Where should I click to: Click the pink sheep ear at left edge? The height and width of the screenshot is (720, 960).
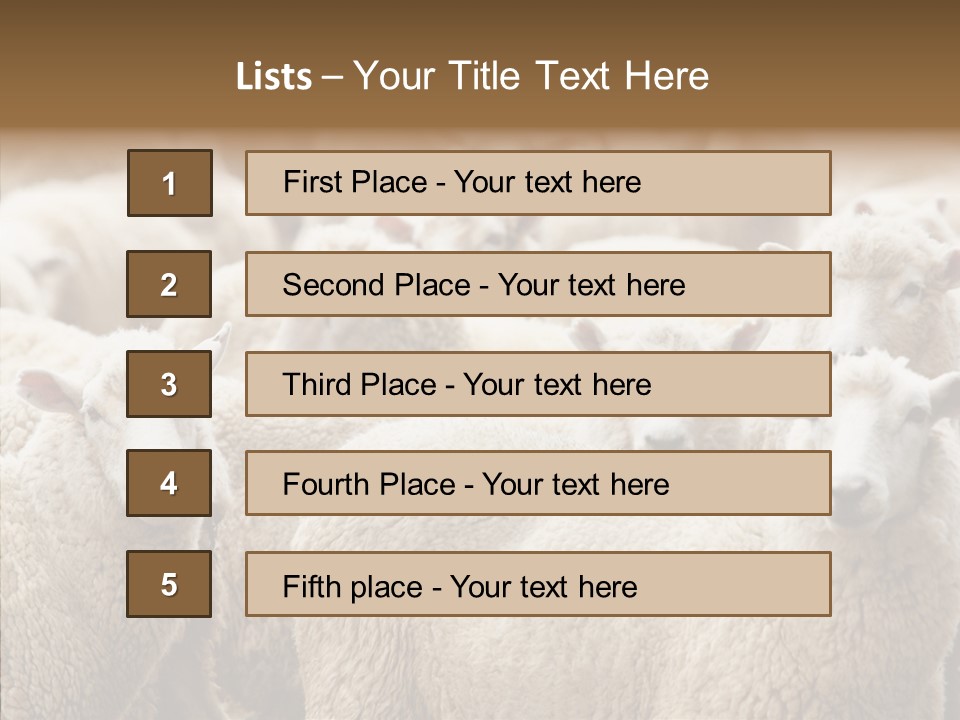tap(40, 388)
